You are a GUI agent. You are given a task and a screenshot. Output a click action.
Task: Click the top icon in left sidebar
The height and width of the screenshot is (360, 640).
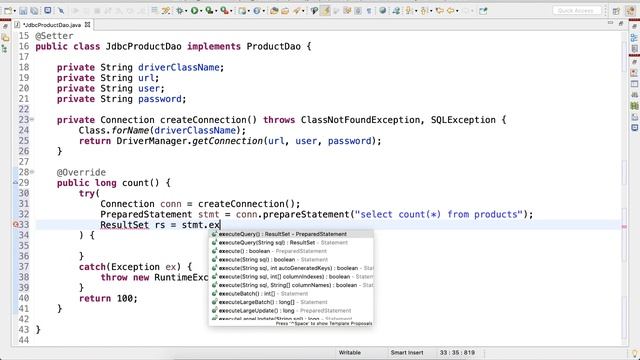click(x=5, y=26)
